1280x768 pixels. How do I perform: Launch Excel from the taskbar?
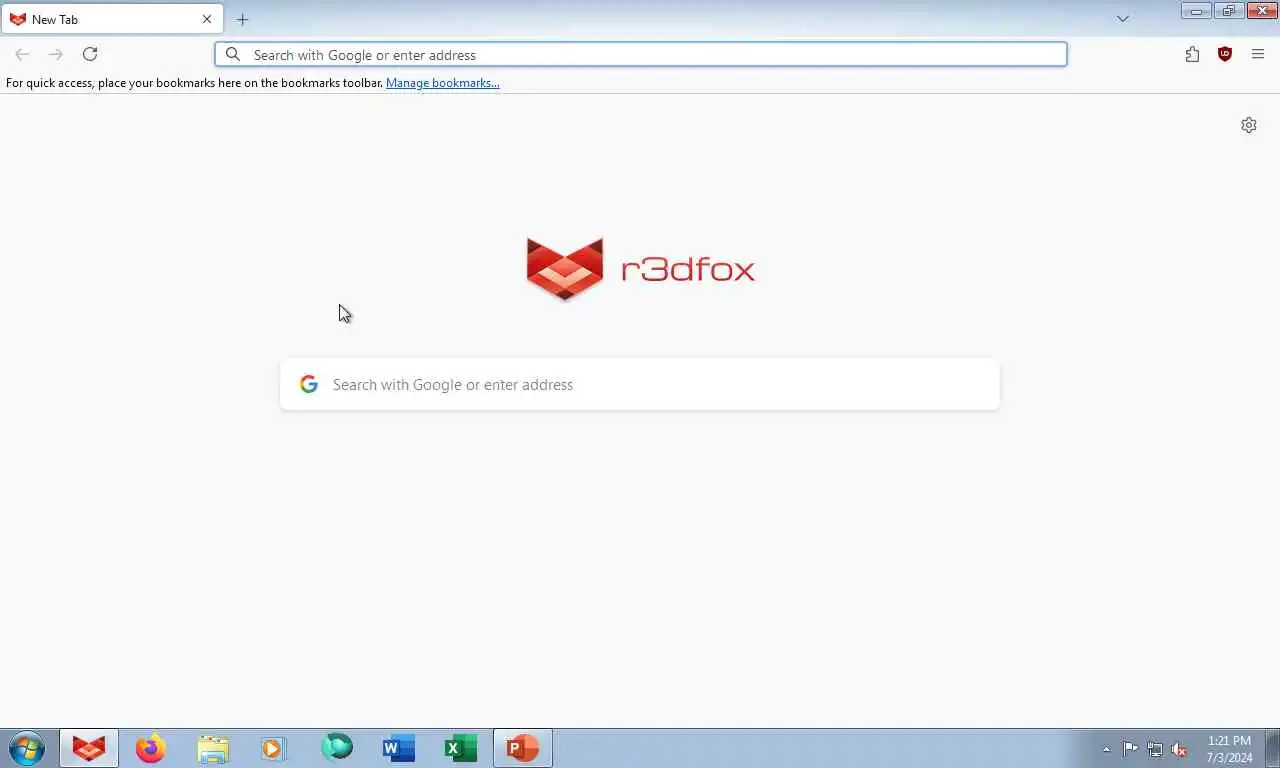(x=461, y=748)
